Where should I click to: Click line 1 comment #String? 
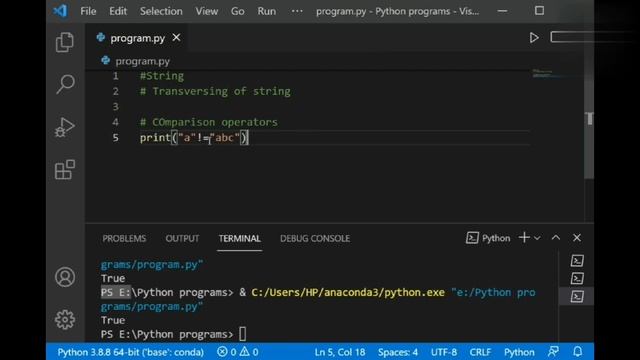pos(162,76)
